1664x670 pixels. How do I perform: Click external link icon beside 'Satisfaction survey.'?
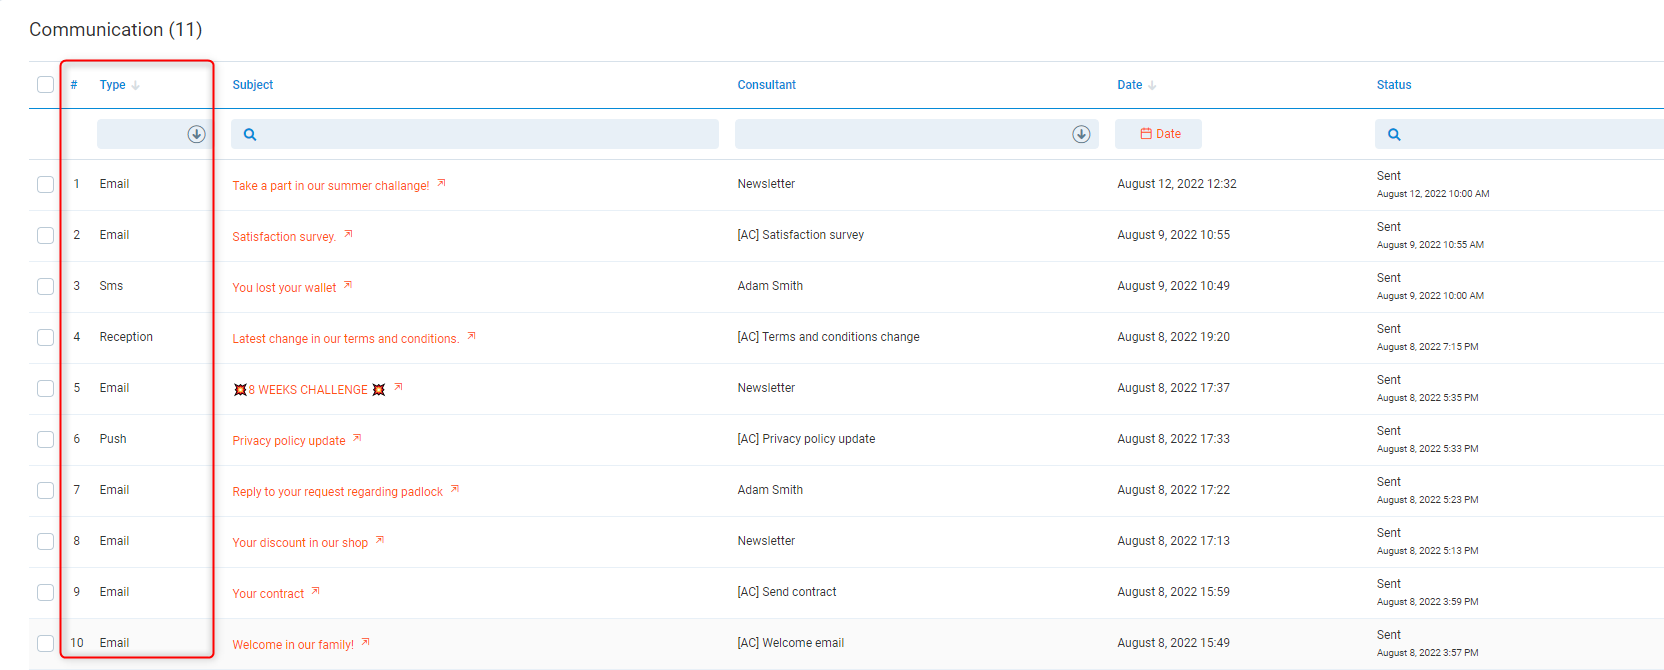[348, 234]
